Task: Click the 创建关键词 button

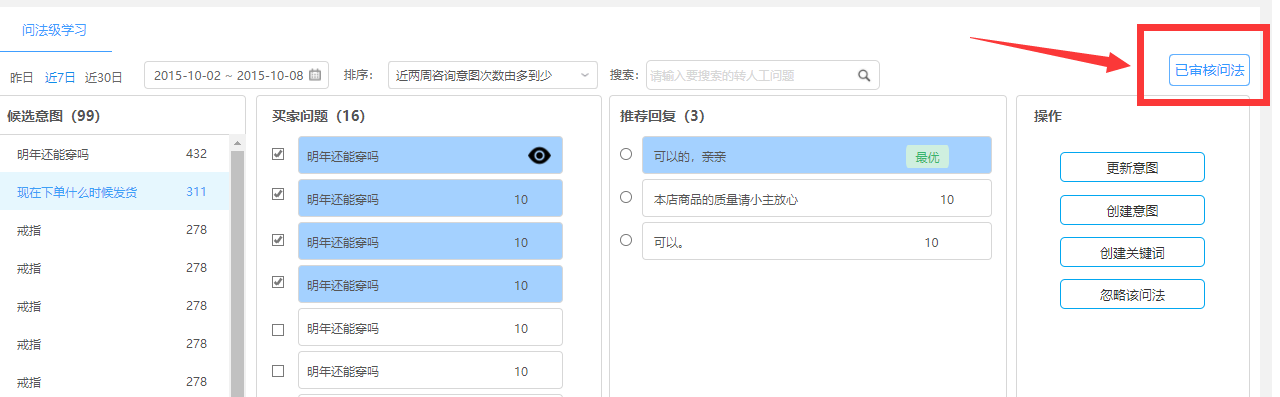Action: [x=1132, y=252]
